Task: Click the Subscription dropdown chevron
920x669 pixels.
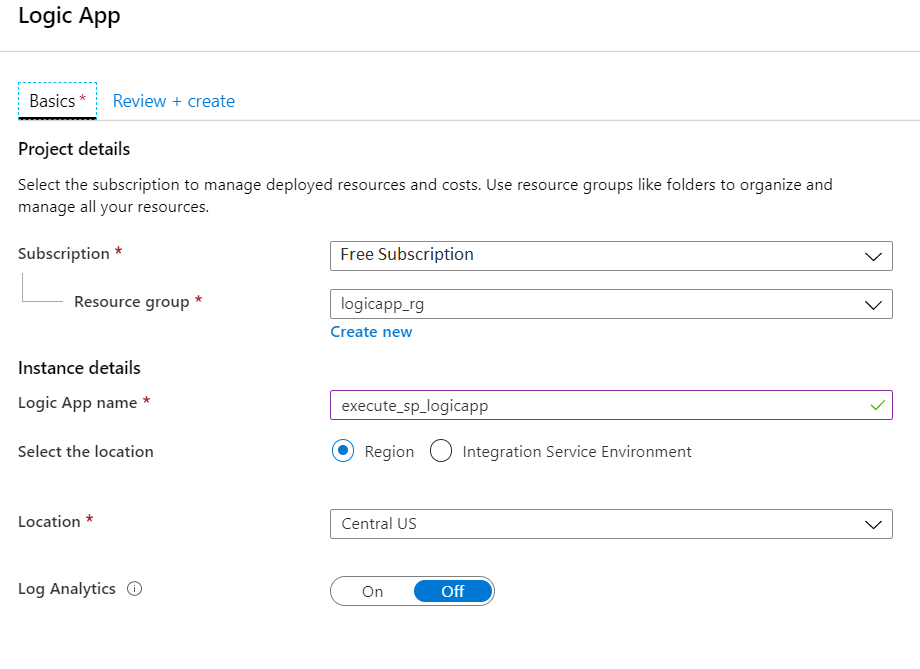Action: (873, 256)
